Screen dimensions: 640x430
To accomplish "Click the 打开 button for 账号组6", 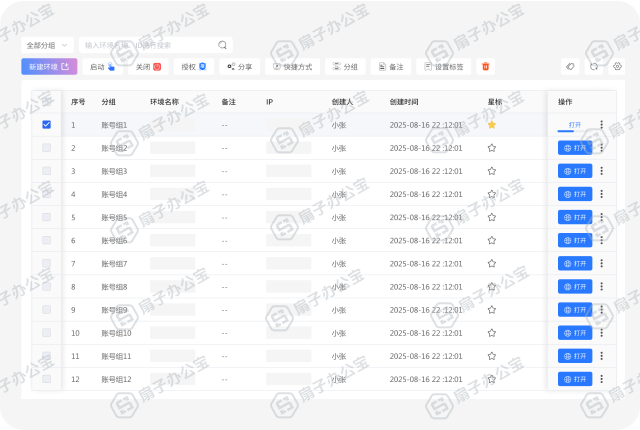I will point(574,240).
